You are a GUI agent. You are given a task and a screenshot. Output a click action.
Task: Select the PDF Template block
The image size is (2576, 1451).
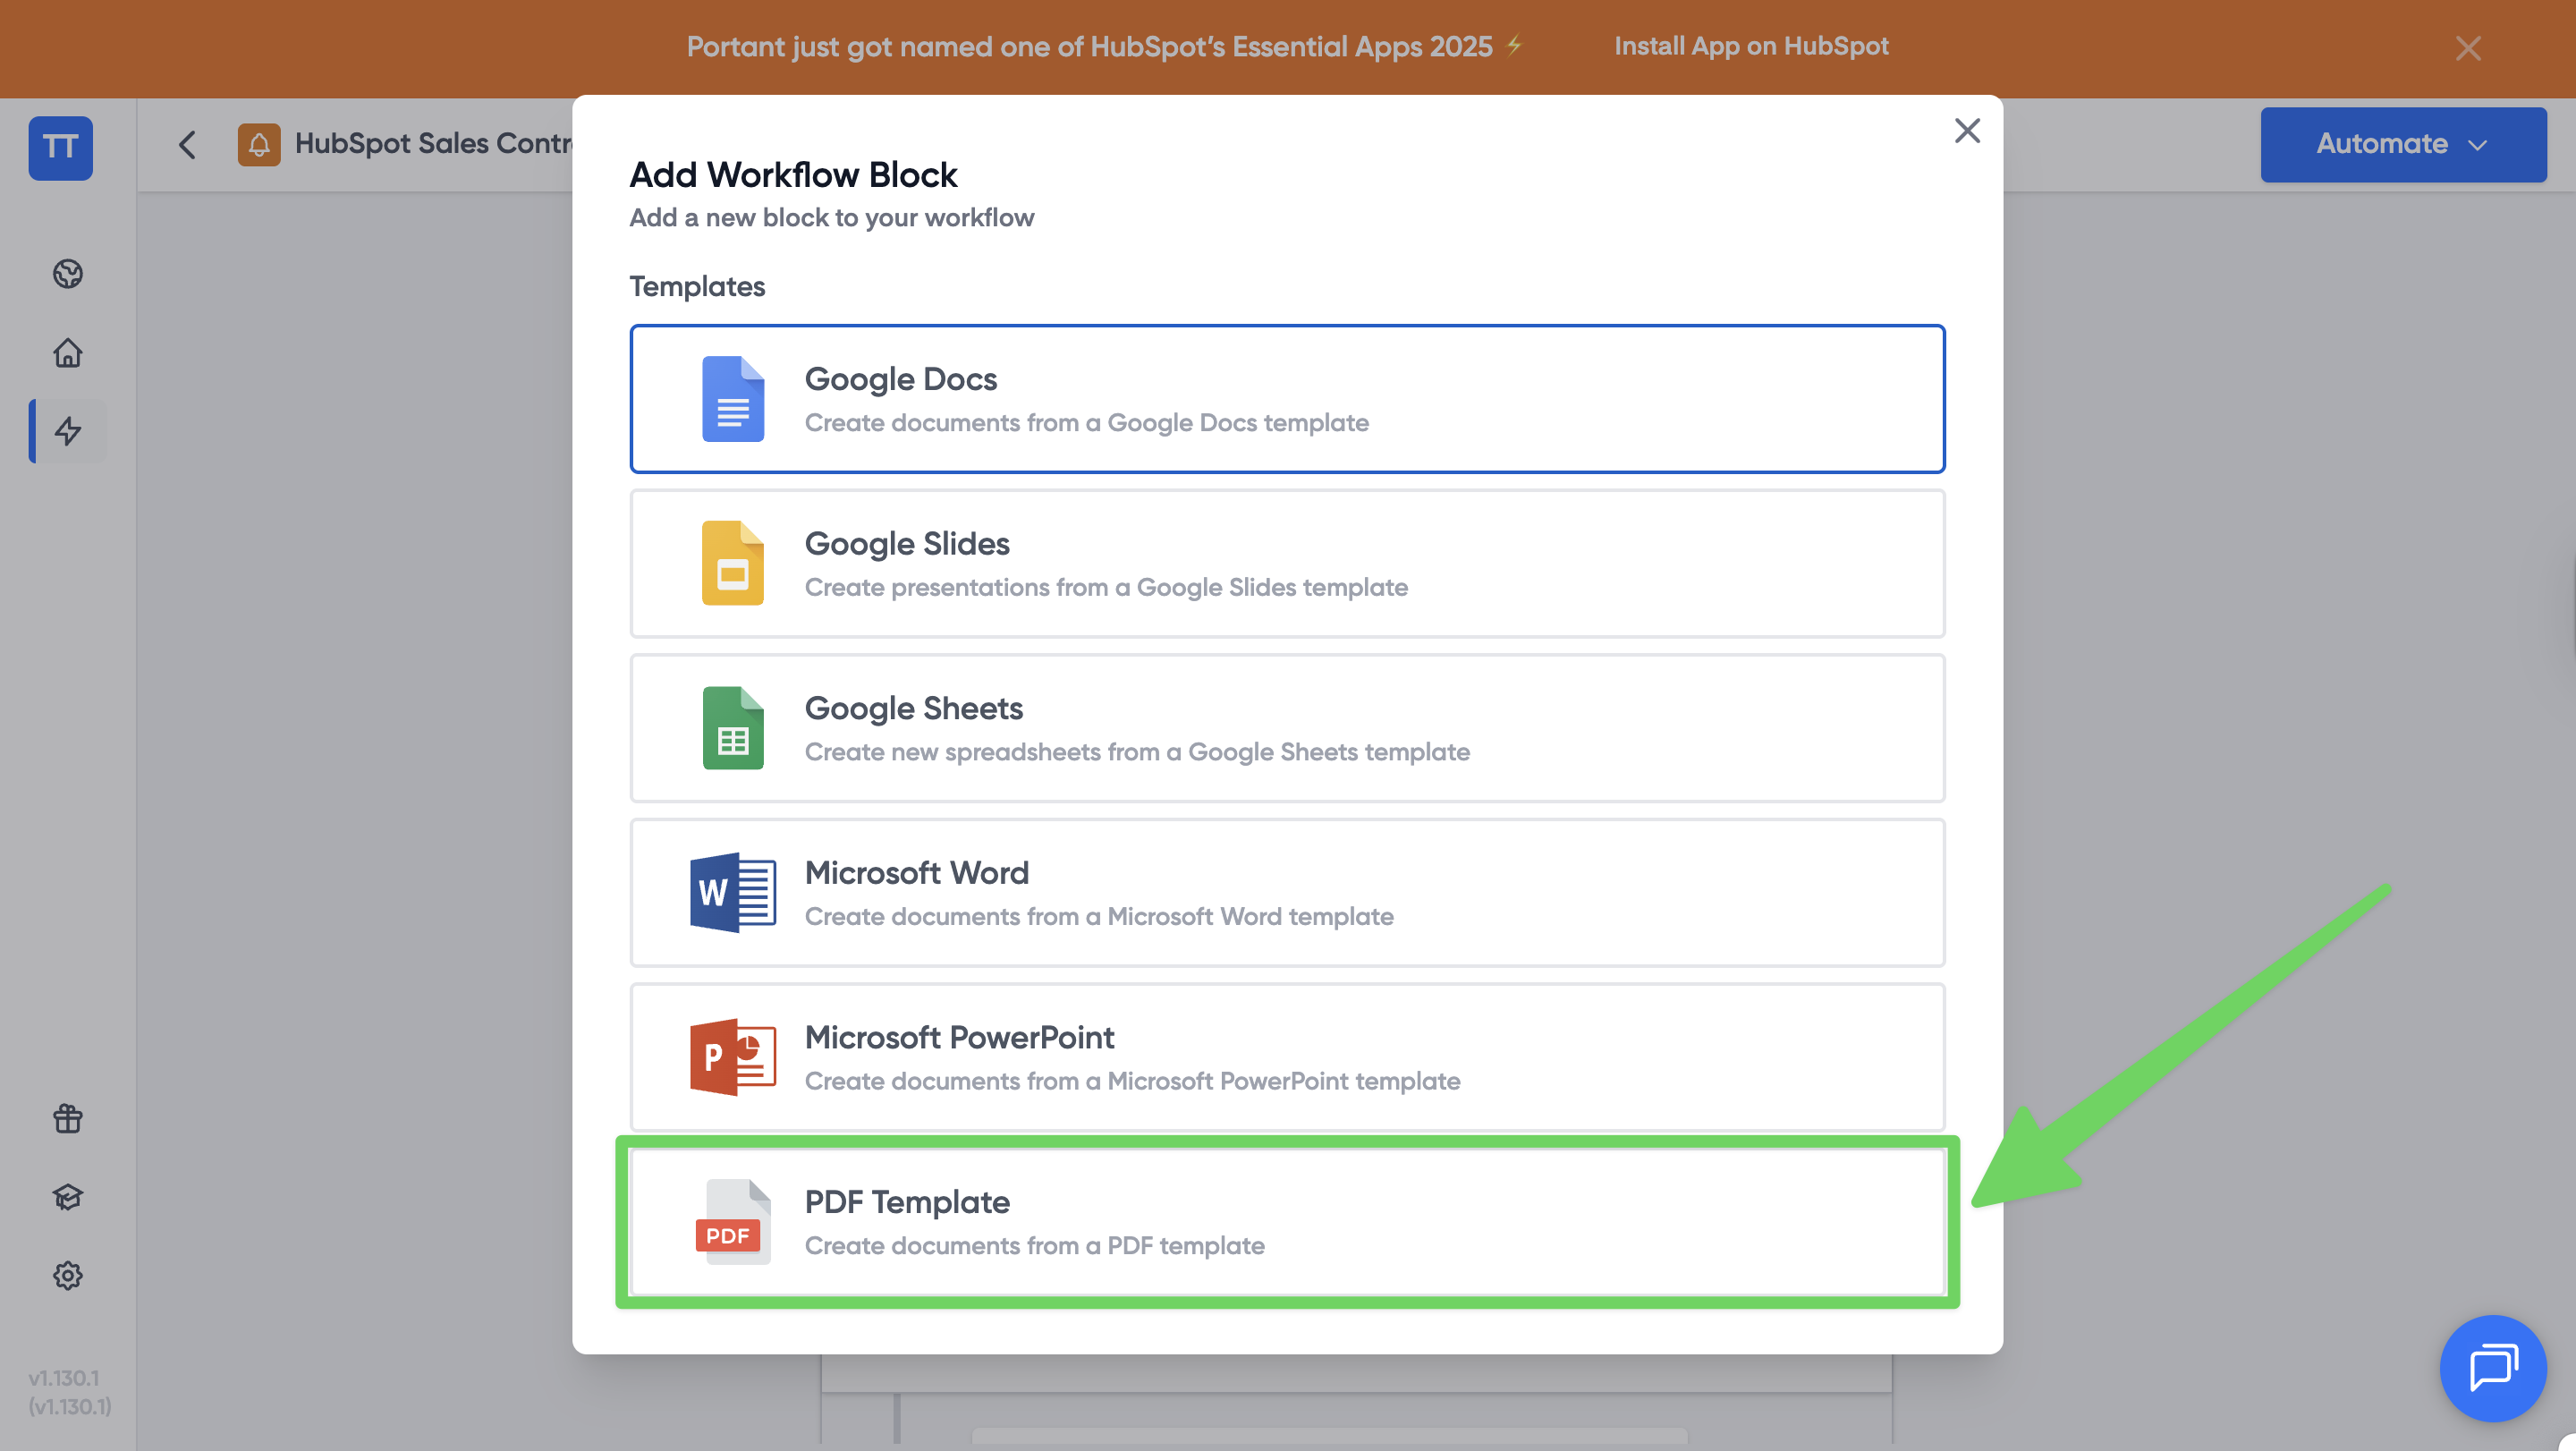[x=1287, y=1222]
